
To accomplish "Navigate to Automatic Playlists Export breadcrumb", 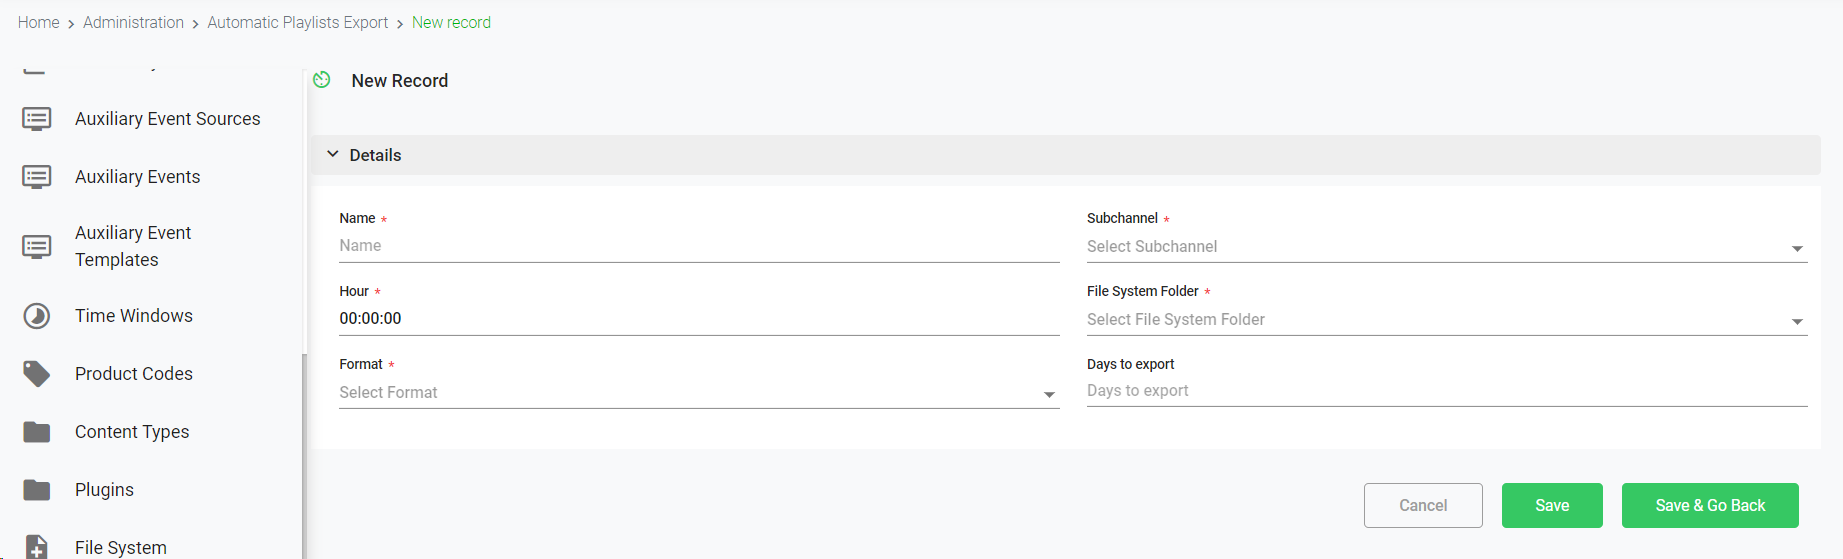I will [297, 22].
